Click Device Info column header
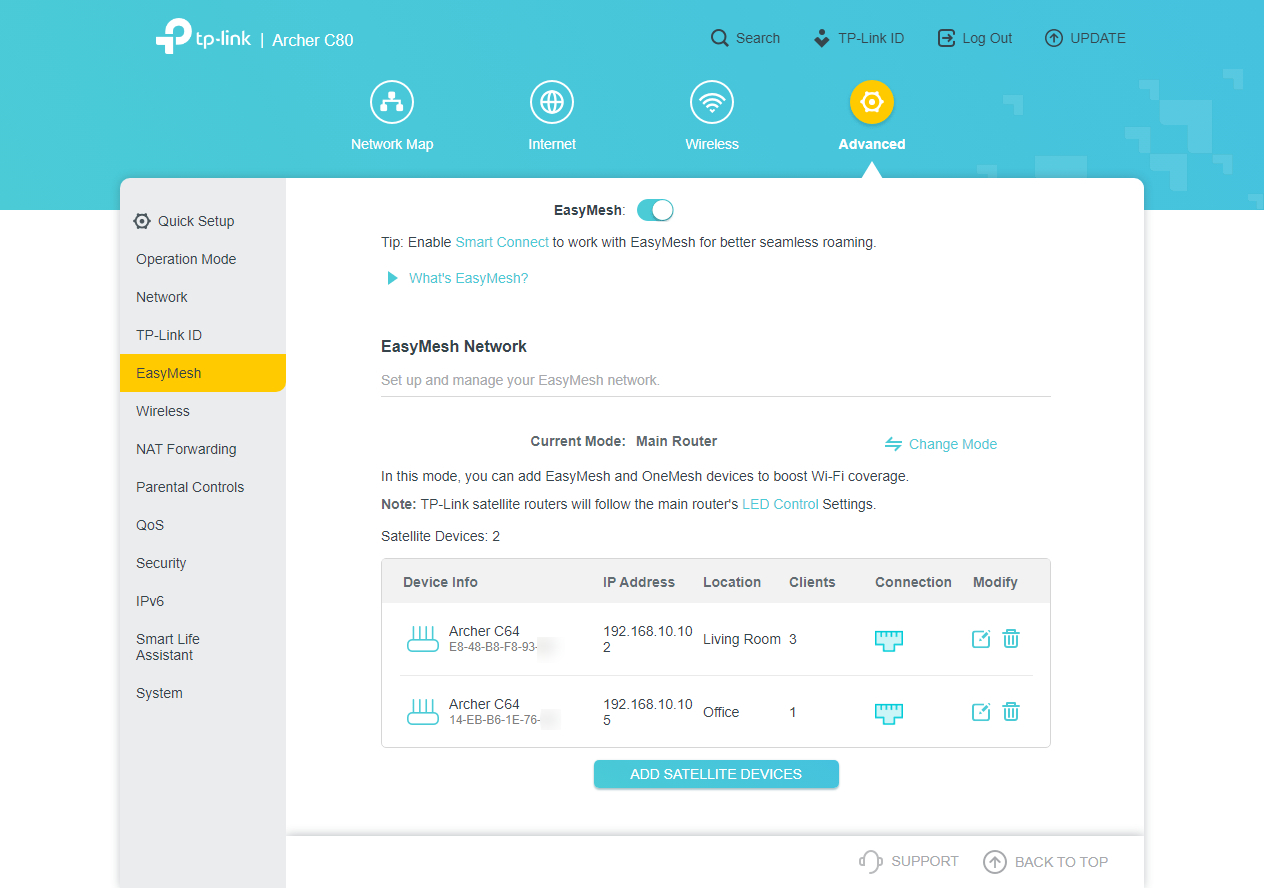This screenshot has height=888, width=1264. point(440,582)
